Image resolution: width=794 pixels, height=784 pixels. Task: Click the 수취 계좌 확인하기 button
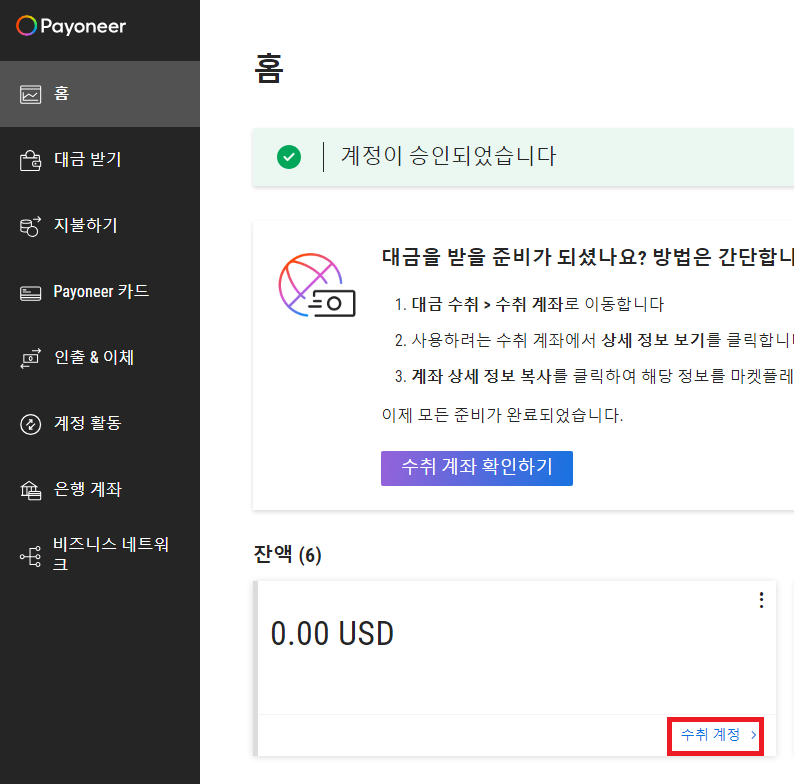(477, 468)
